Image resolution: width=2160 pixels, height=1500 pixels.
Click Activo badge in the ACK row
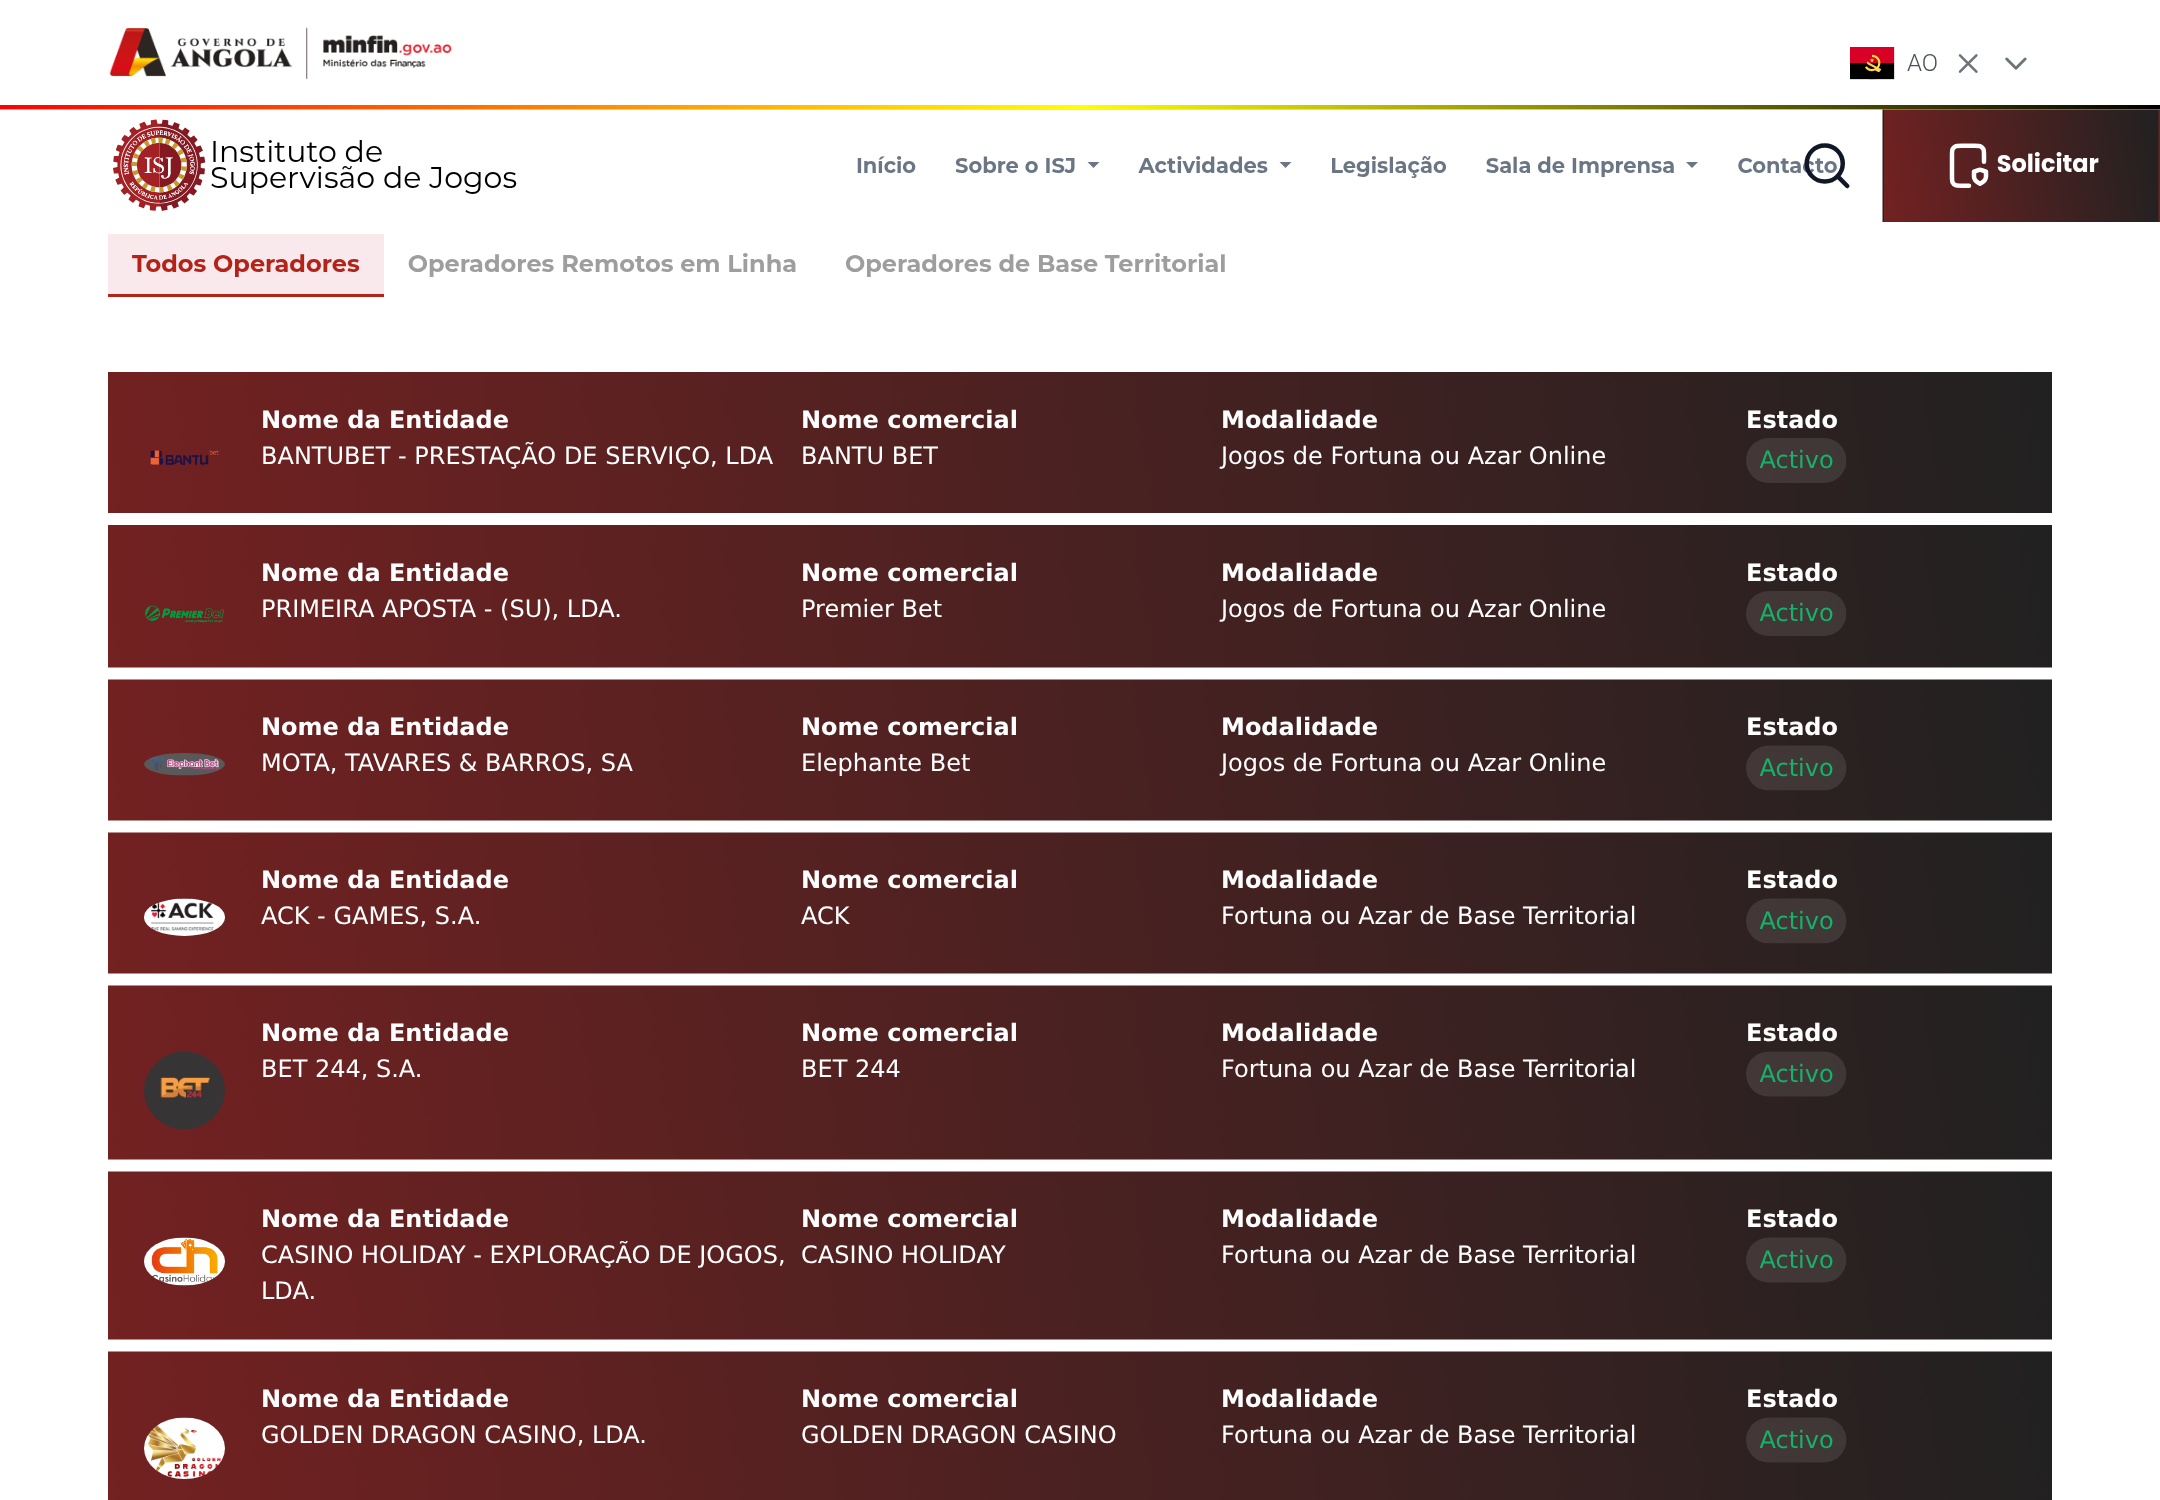tap(1796, 921)
